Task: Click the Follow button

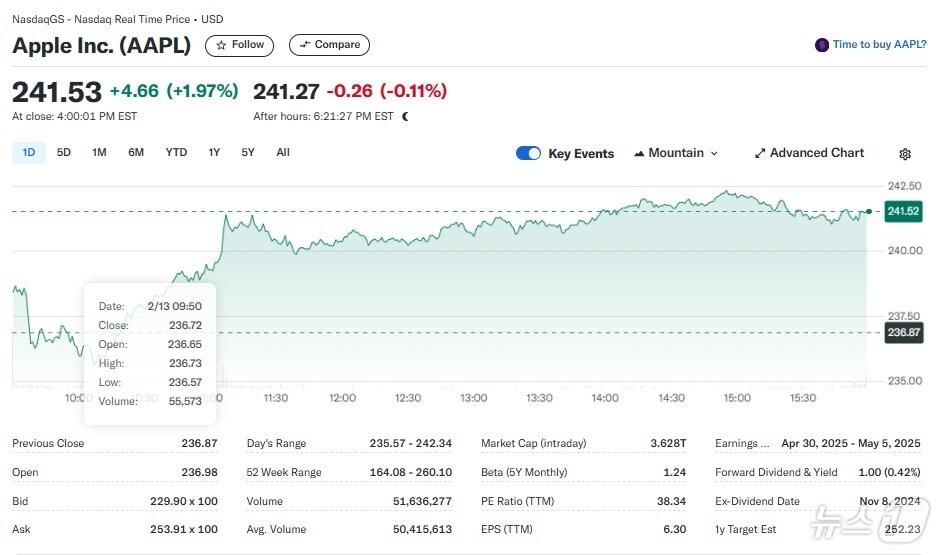Action: 240,45
